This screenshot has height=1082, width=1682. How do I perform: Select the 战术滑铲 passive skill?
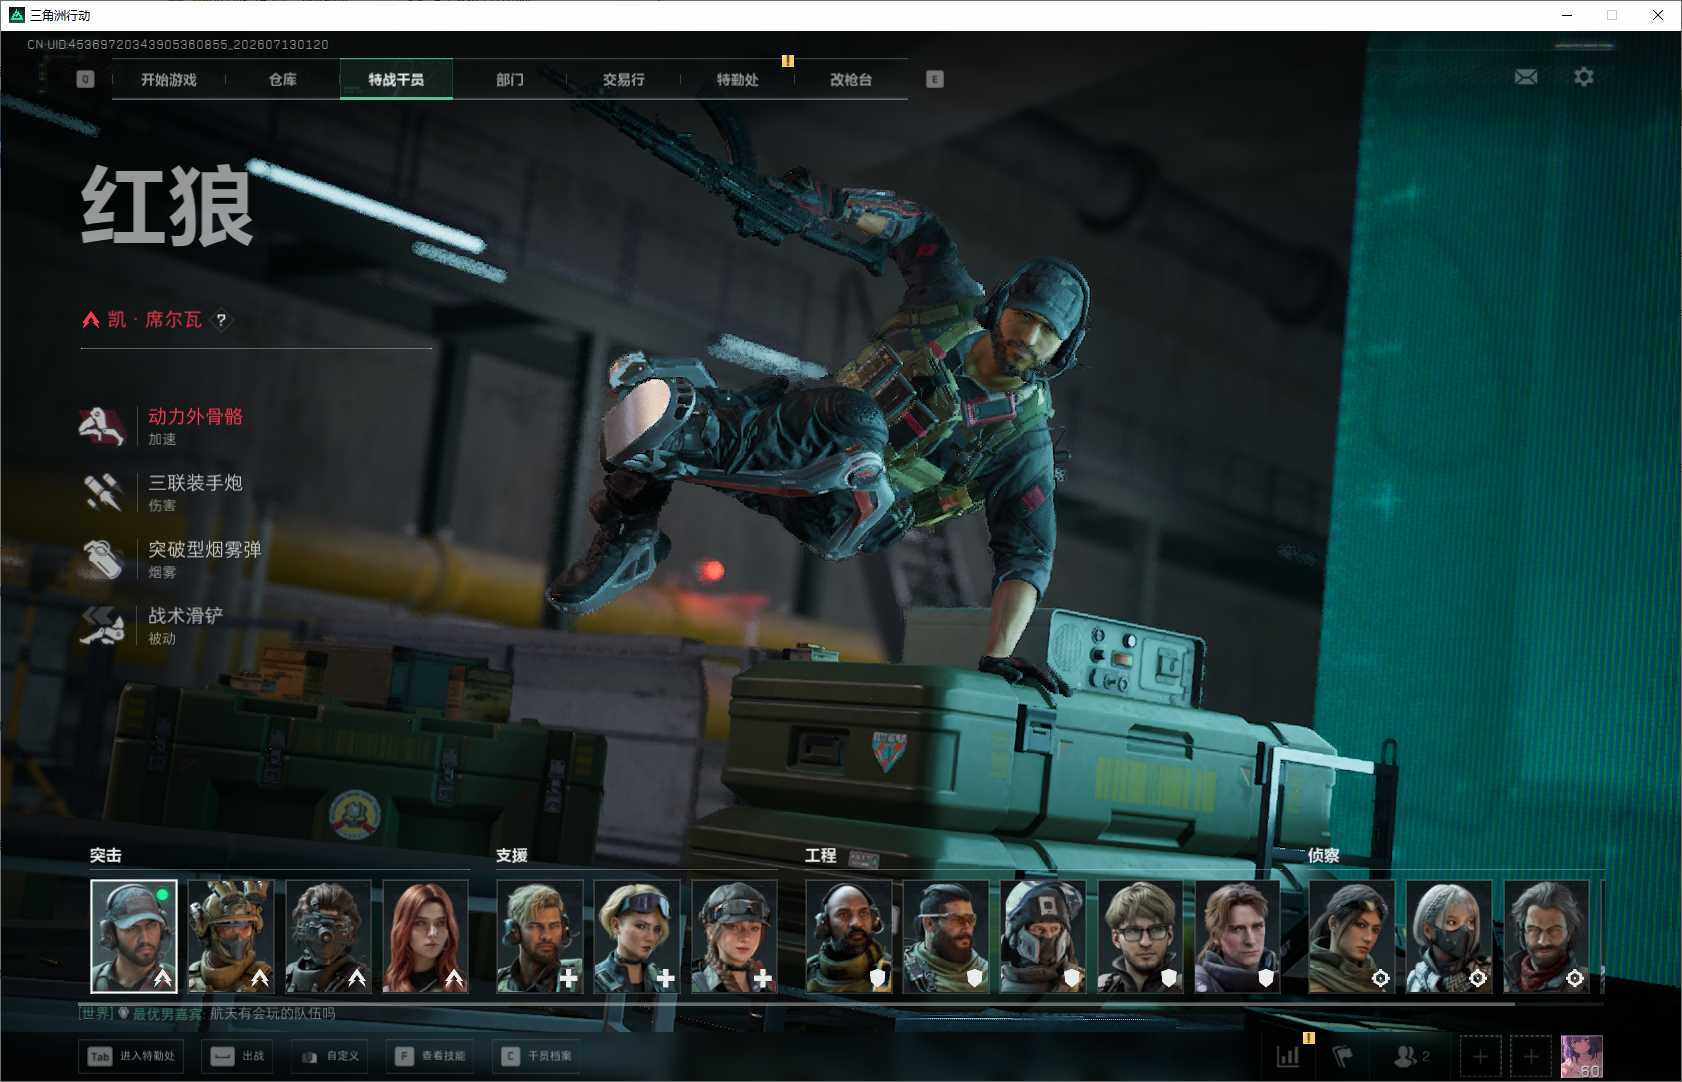(x=153, y=625)
